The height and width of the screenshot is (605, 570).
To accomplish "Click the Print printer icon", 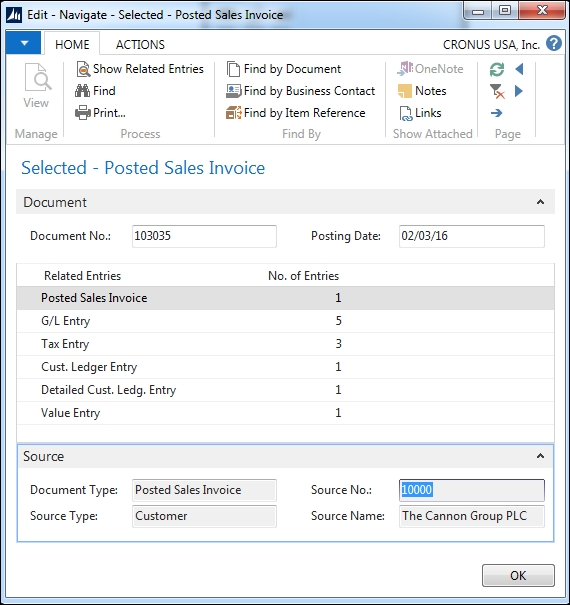I will pos(83,113).
